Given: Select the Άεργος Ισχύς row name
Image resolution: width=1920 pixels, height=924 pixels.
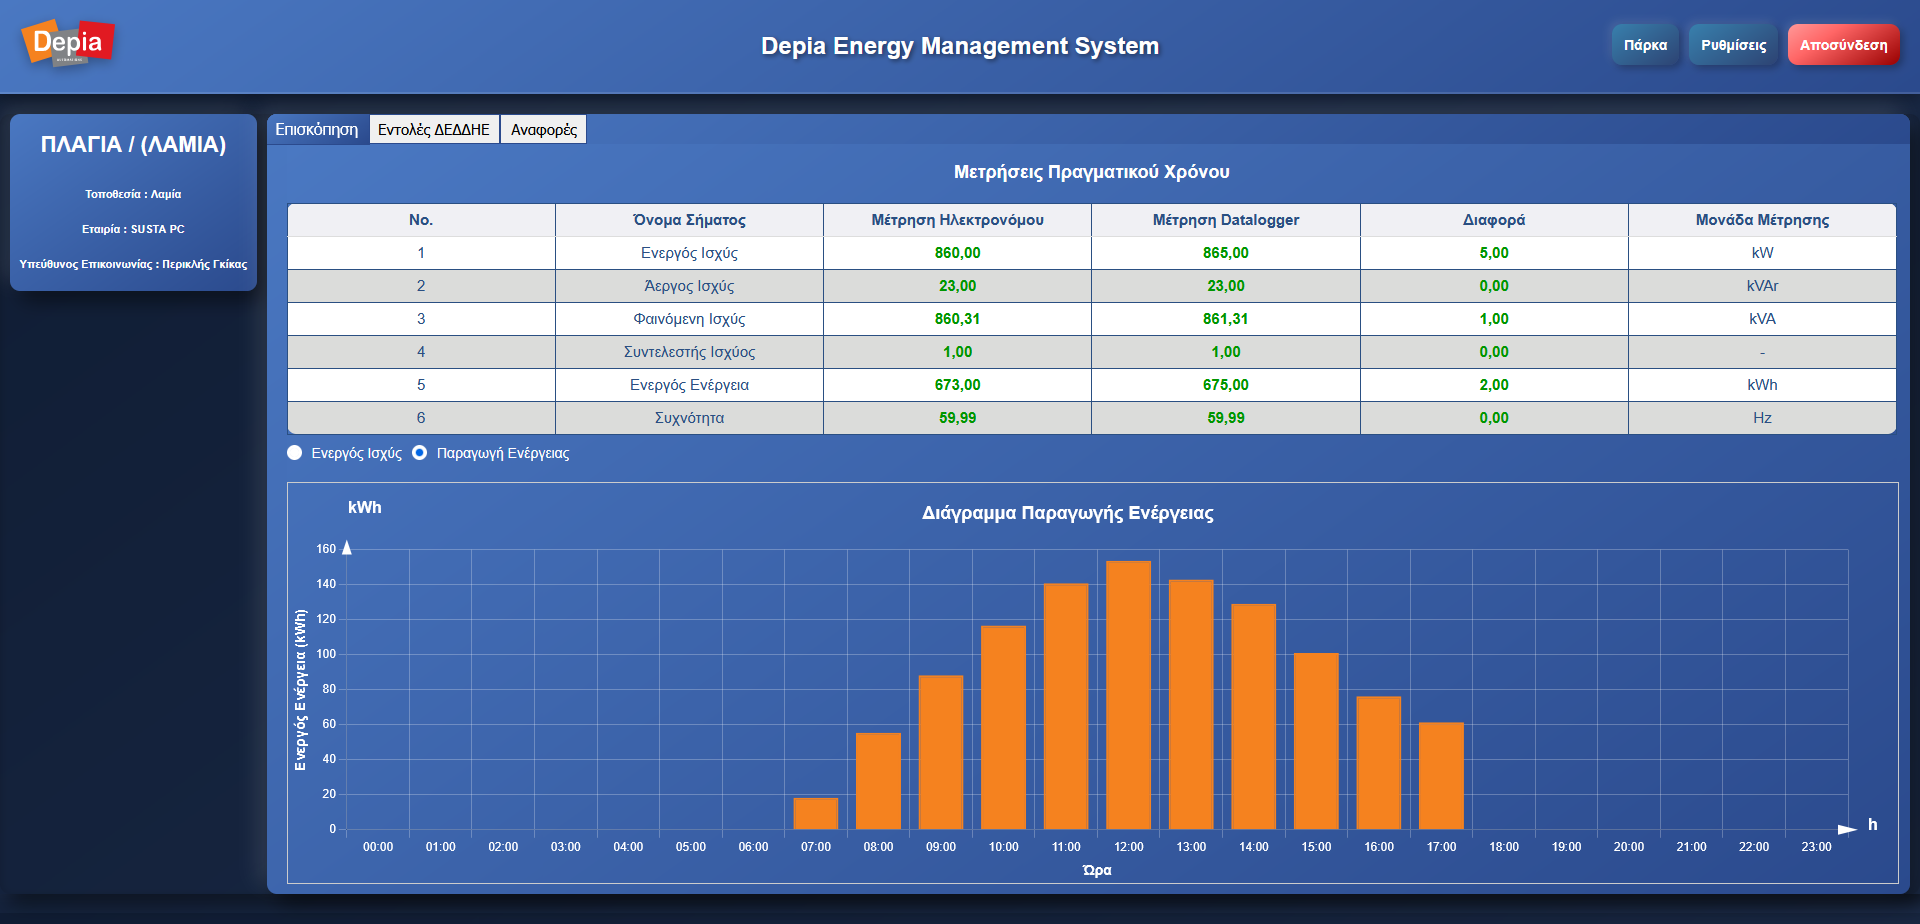Looking at the screenshot, I should [x=689, y=286].
